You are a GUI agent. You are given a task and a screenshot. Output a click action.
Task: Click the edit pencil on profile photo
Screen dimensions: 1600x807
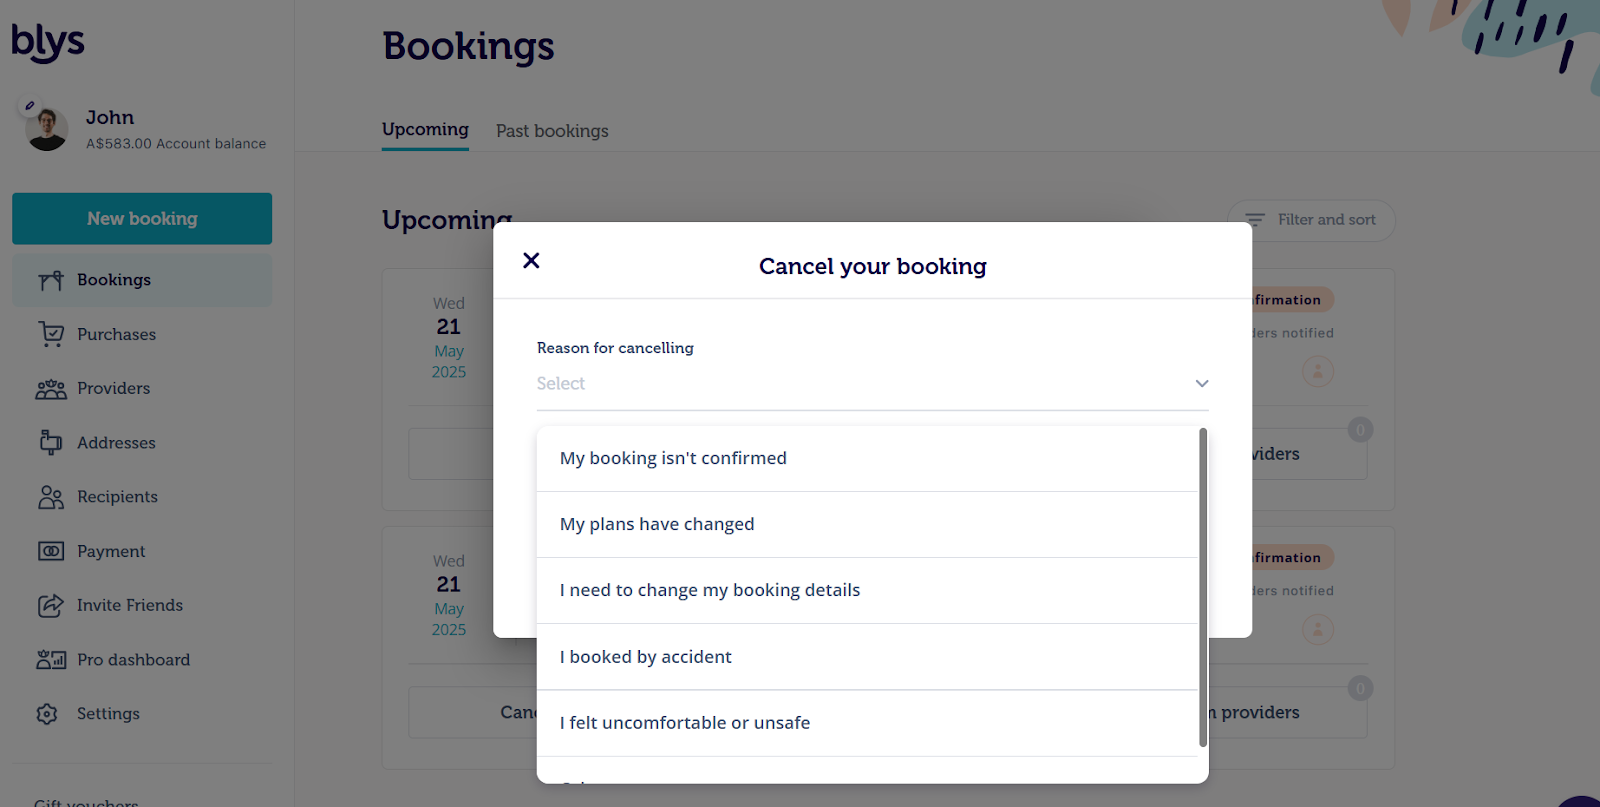click(30, 105)
